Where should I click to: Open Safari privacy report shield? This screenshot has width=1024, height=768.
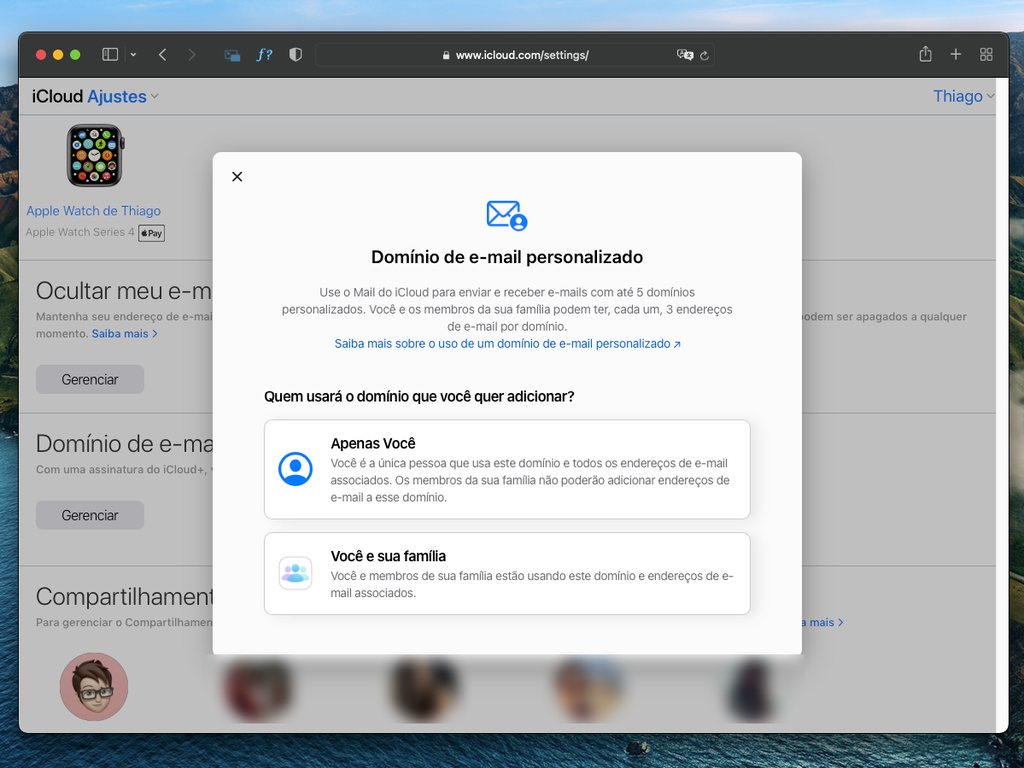point(295,55)
